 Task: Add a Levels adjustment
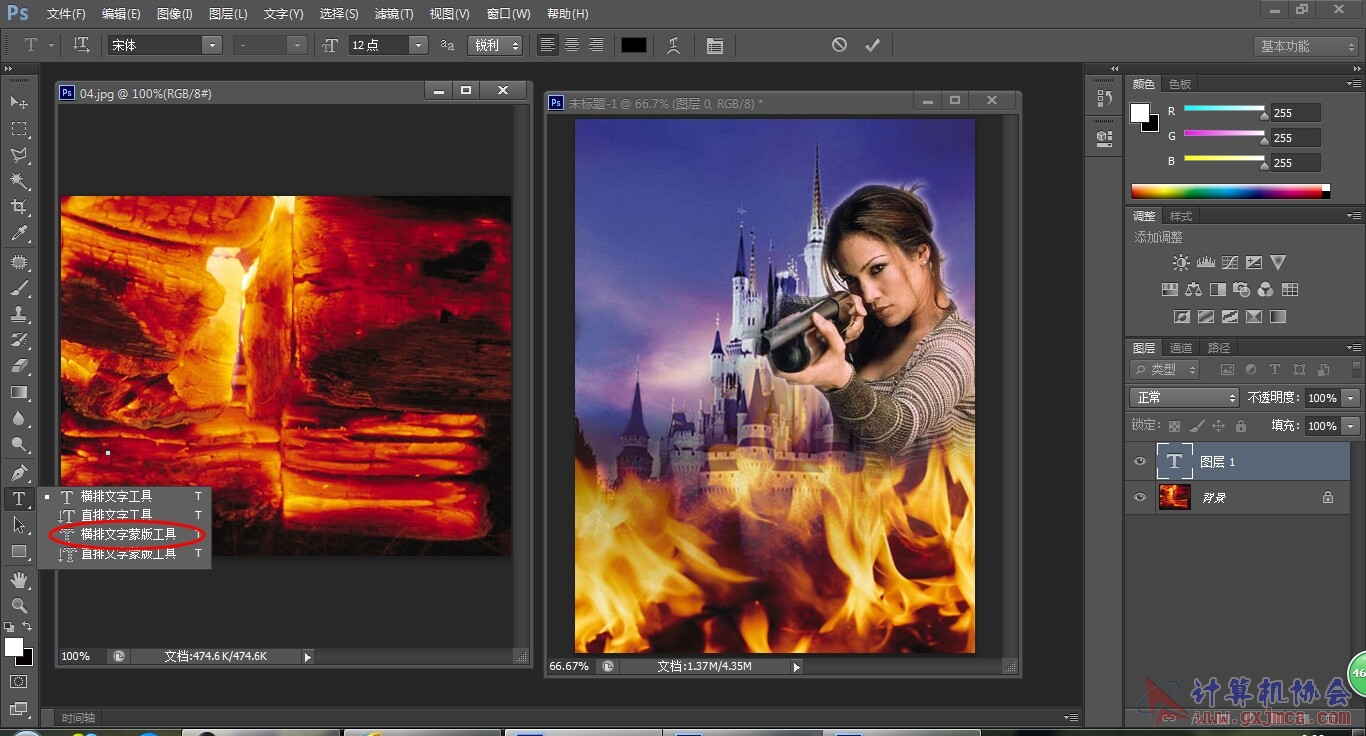click(x=1205, y=263)
